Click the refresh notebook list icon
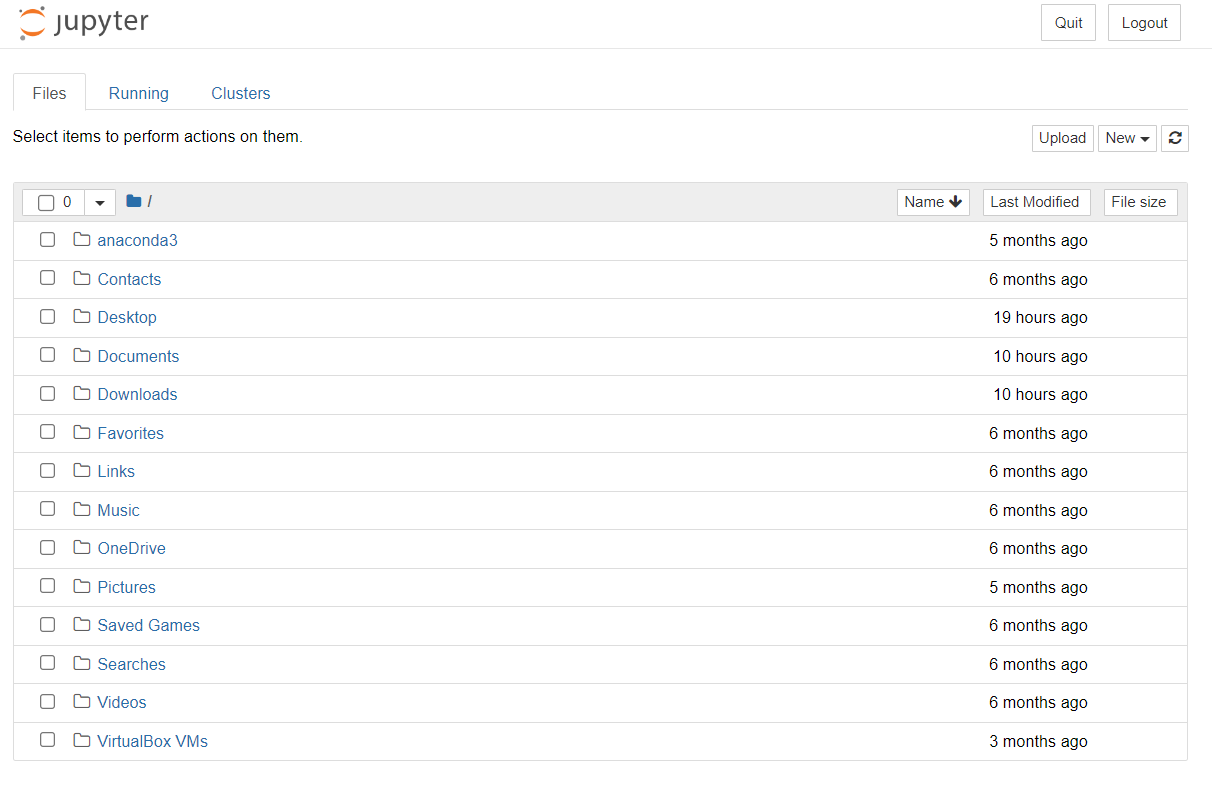Screen dimensions: 1212x793 (1175, 138)
